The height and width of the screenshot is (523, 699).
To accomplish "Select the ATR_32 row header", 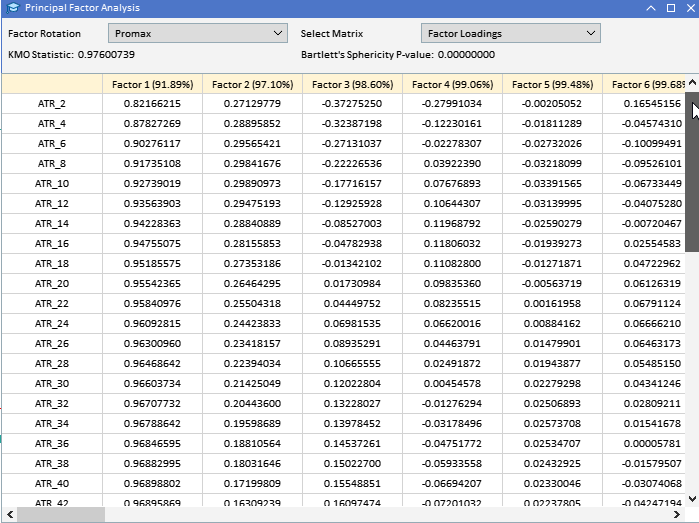I will pyautogui.click(x=52, y=404).
